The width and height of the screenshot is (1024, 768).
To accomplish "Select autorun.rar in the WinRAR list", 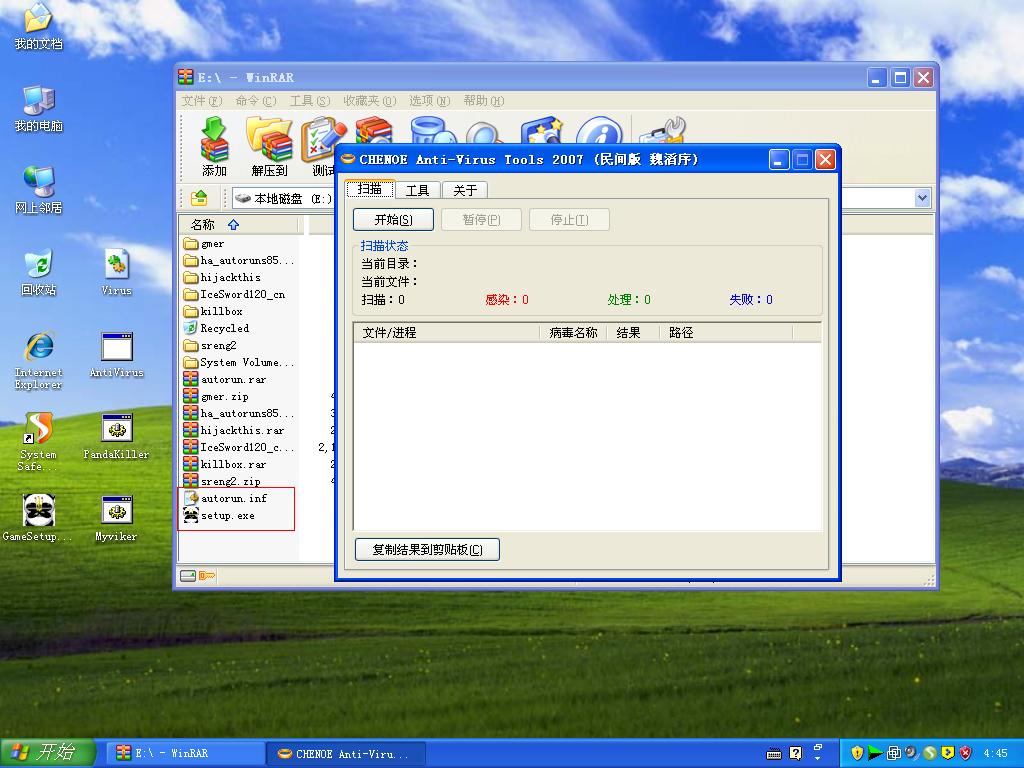I will pos(225,379).
